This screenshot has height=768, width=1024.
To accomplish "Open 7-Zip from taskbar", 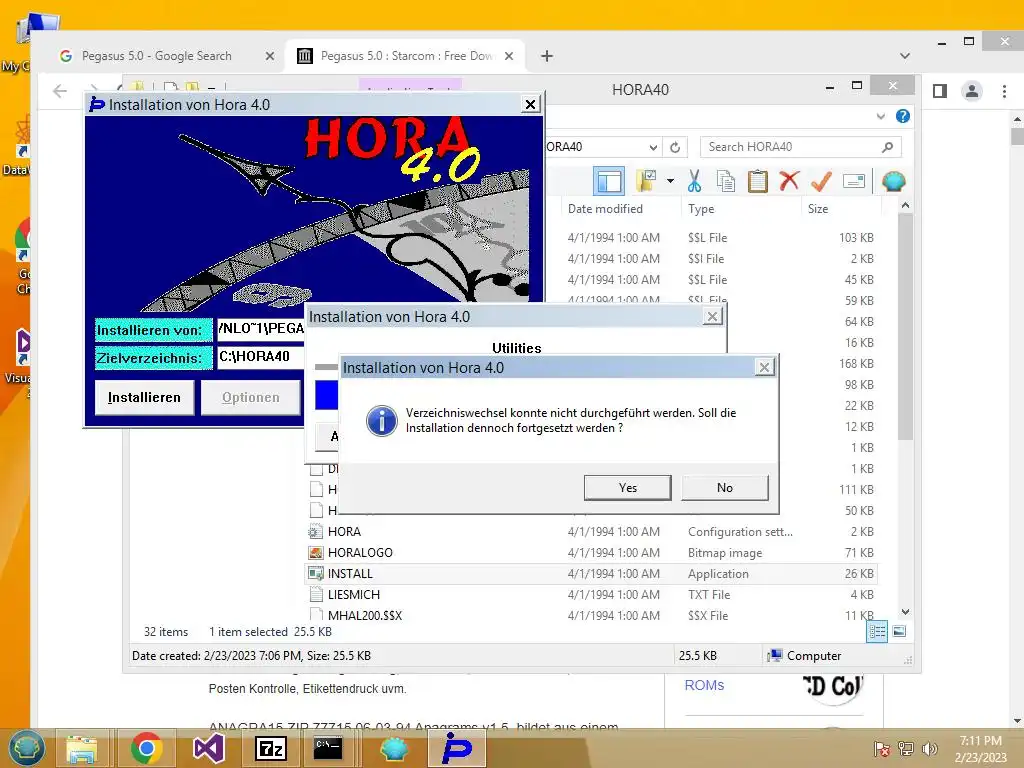I will (x=270, y=748).
